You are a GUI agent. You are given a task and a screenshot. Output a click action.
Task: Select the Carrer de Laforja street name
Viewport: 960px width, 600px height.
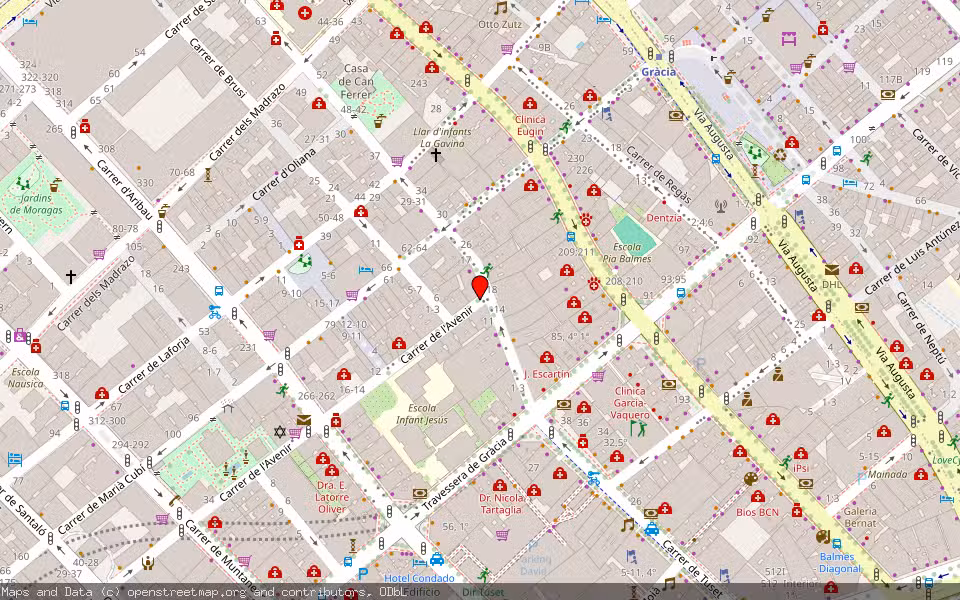[x=154, y=364]
